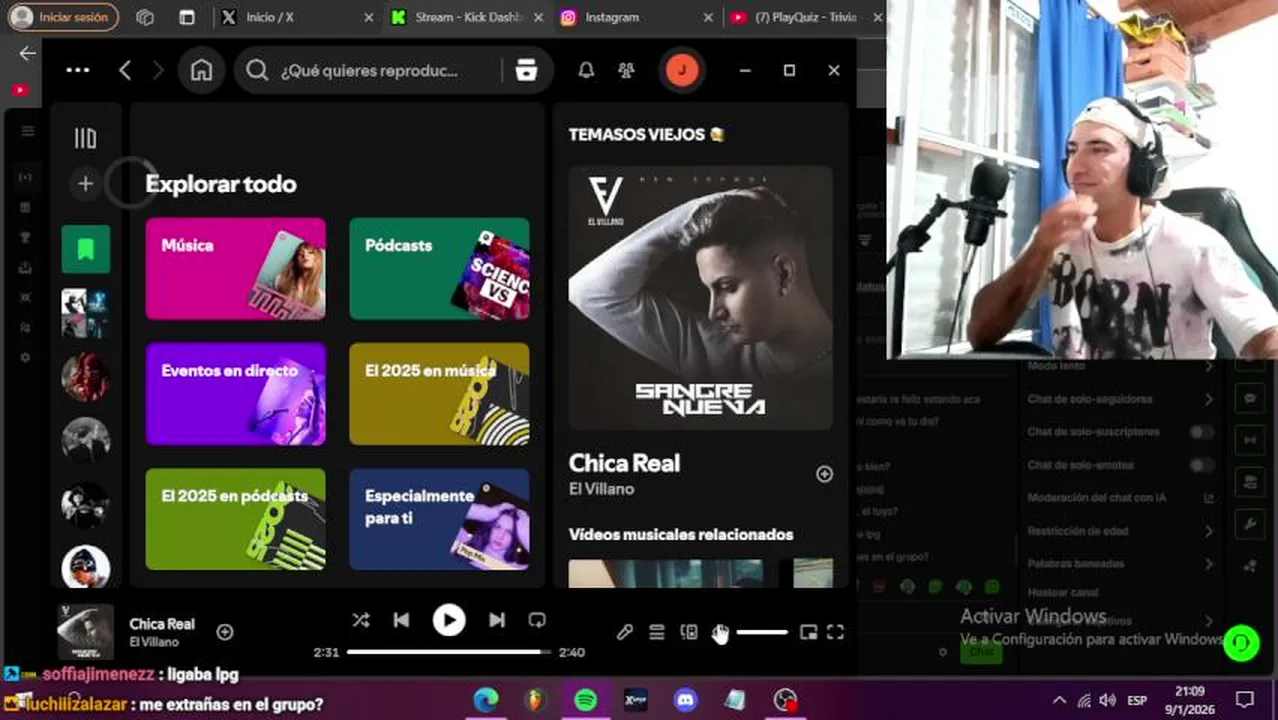Click the browser back arrow
Screen dimensions: 1278x720
click(x=27, y=54)
